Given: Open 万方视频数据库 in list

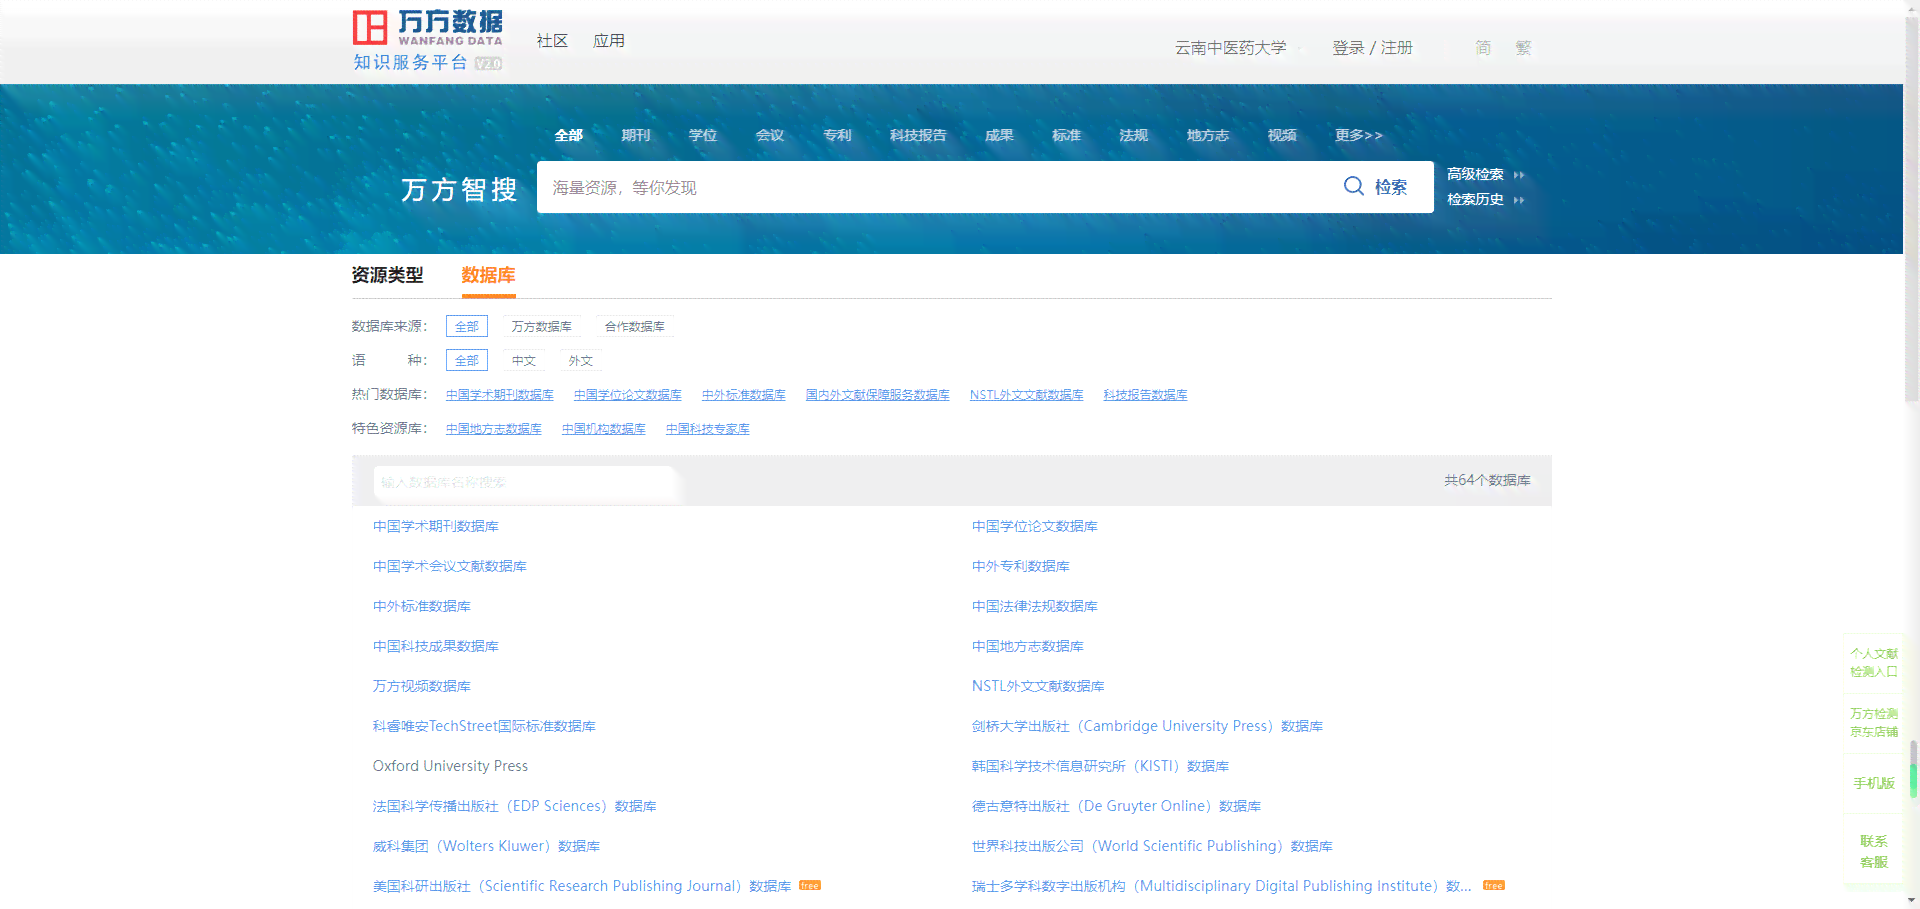Looking at the screenshot, I should 422,686.
